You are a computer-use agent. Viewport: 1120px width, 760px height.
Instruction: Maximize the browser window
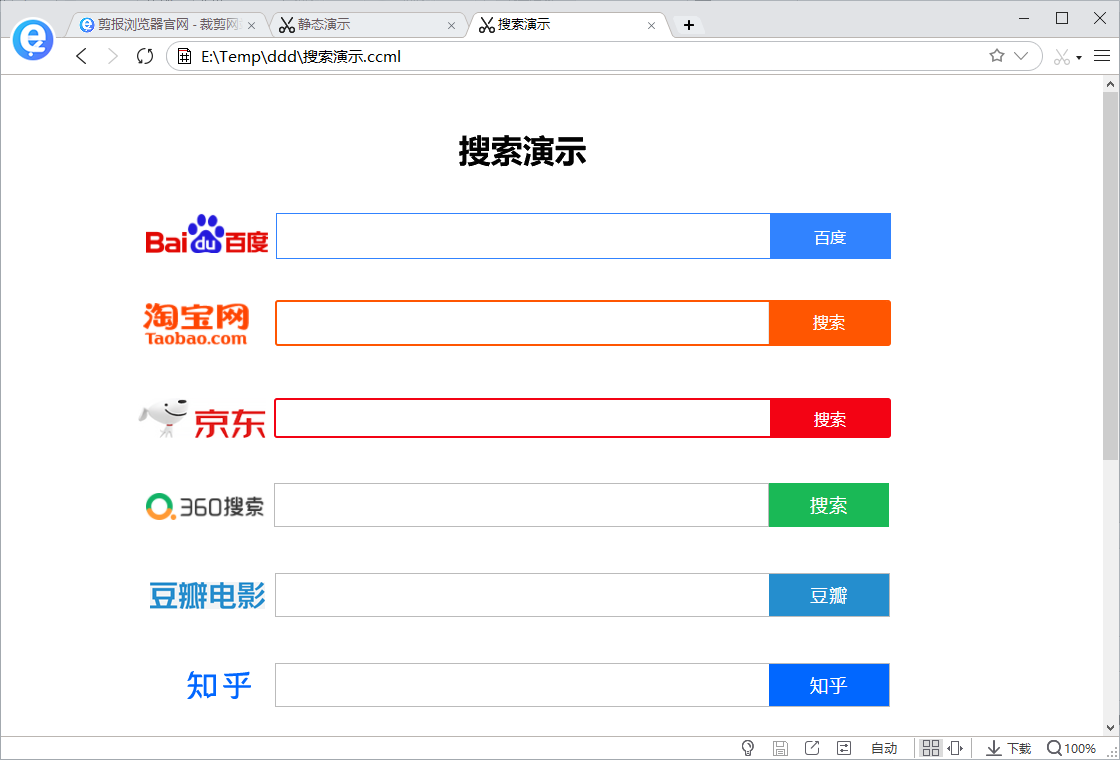[1062, 19]
